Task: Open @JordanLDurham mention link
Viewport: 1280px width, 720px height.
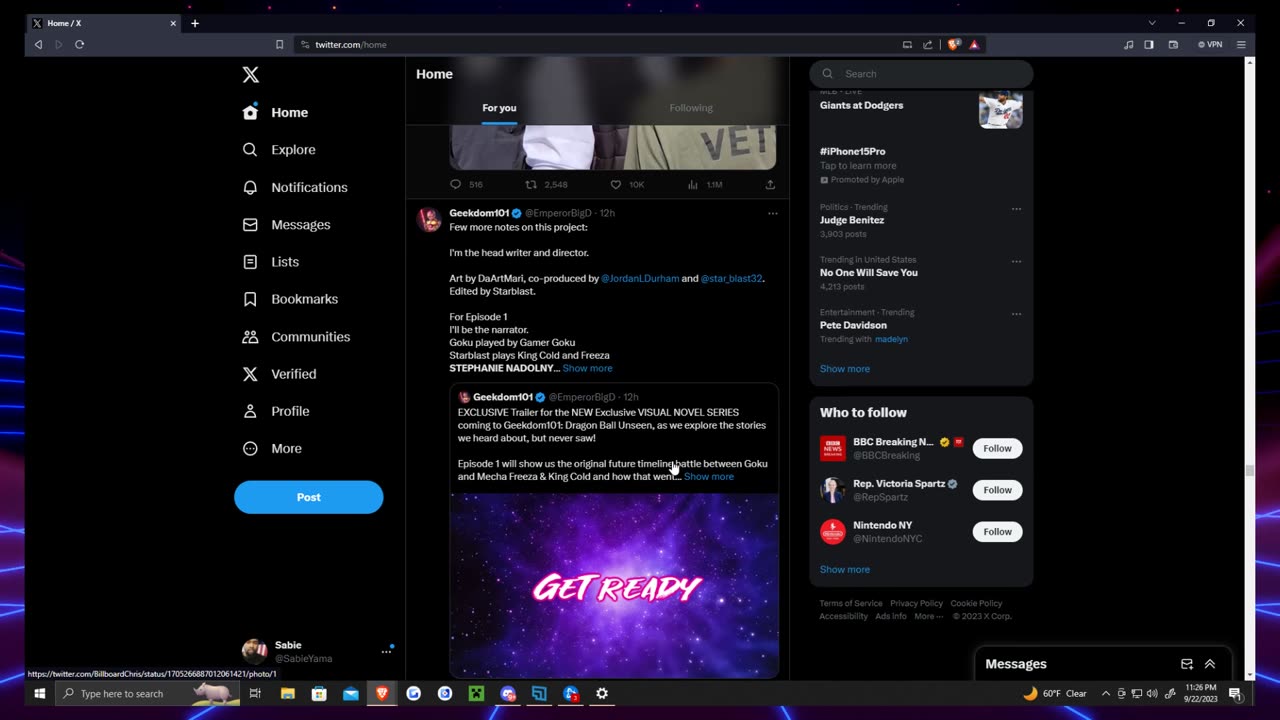Action: click(x=640, y=279)
